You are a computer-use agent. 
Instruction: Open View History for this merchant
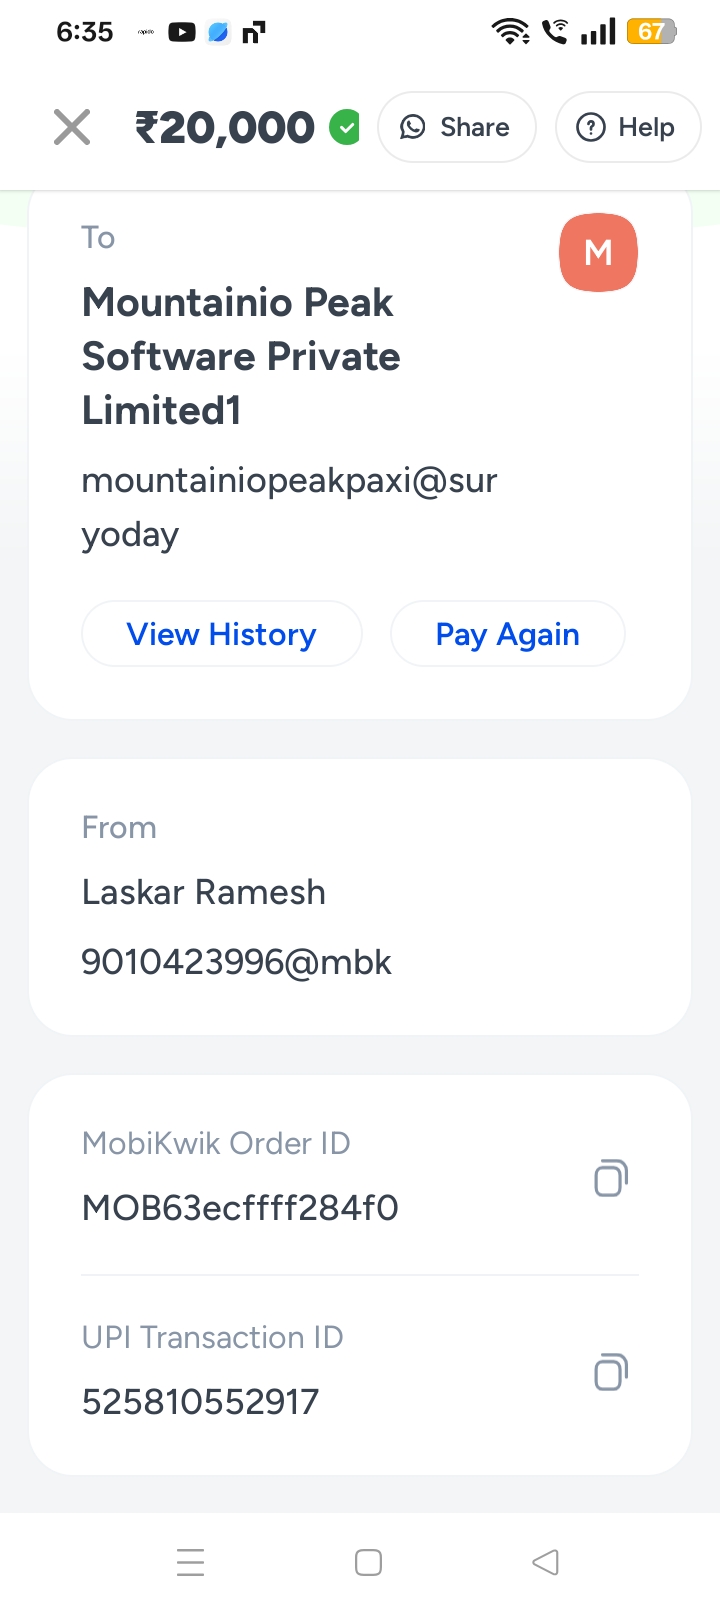click(221, 634)
